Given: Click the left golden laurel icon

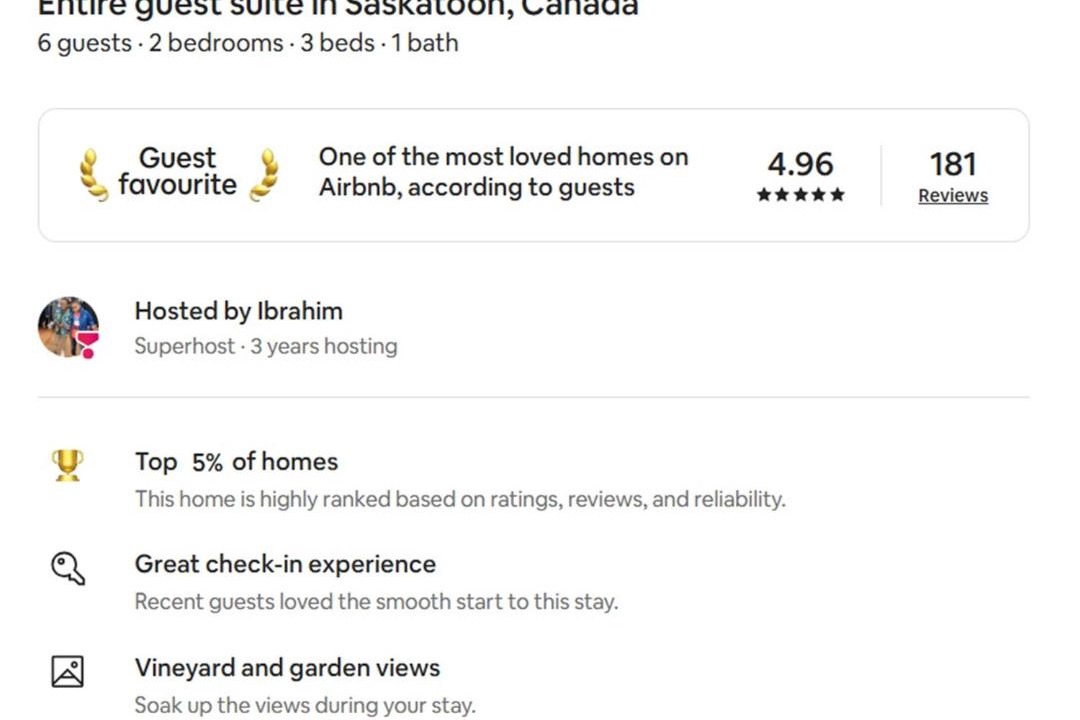Looking at the screenshot, I should pos(93,175).
